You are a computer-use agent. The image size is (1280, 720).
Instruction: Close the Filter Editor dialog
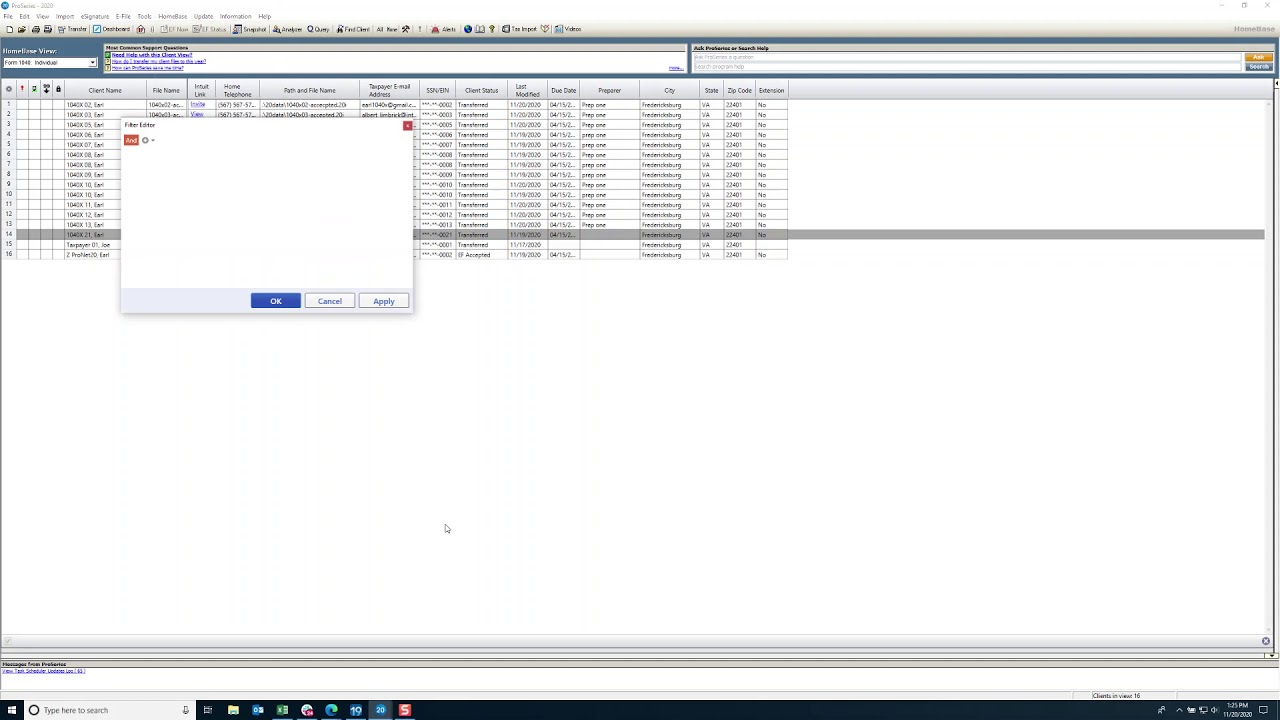[x=407, y=125]
